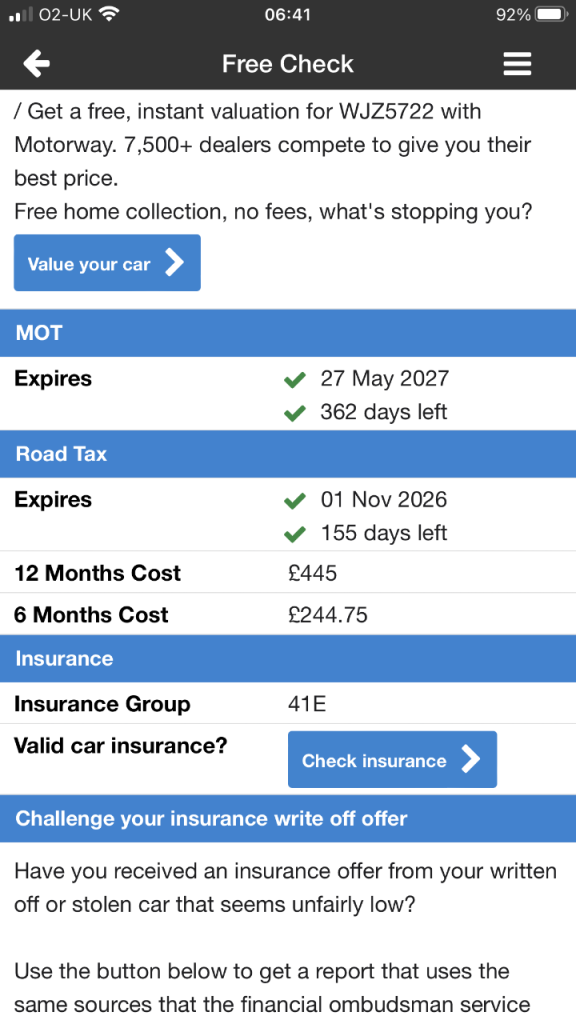Select the MOT section header
576x1024 pixels.
click(288, 333)
